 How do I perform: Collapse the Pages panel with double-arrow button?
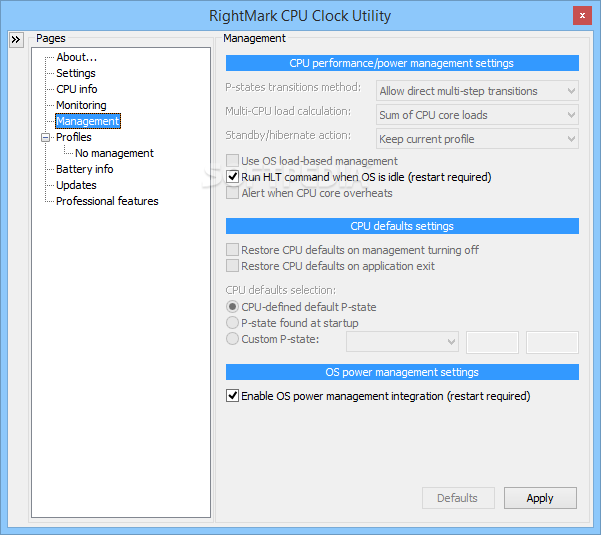[16, 39]
